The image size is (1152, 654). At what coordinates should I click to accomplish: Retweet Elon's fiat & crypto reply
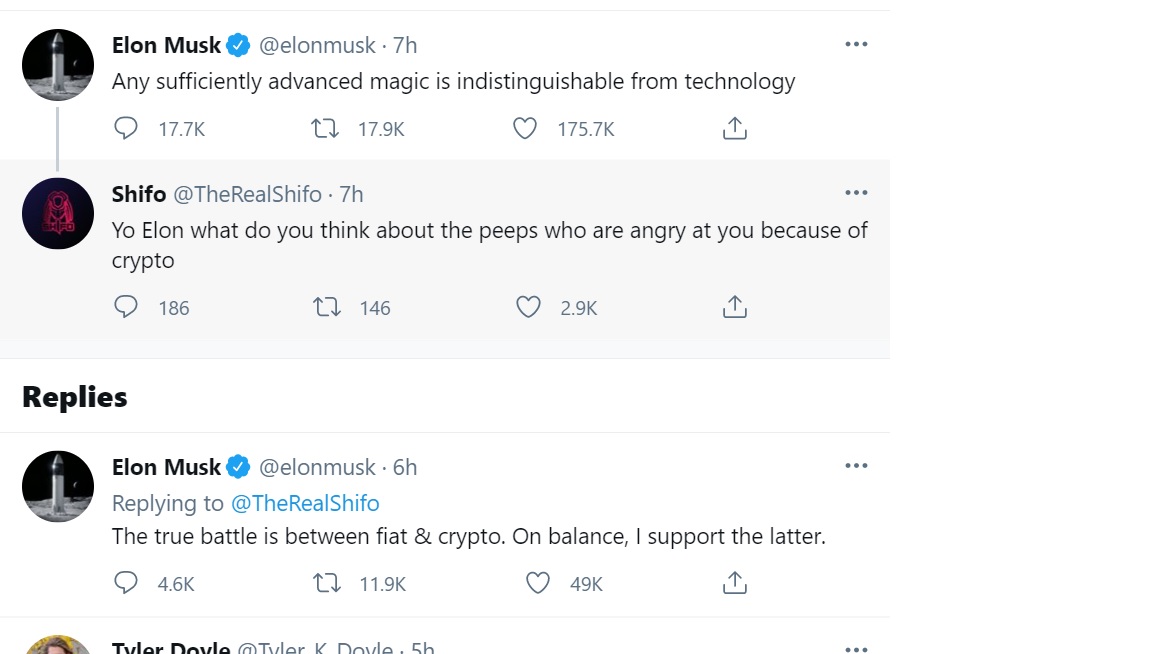pos(327,583)
